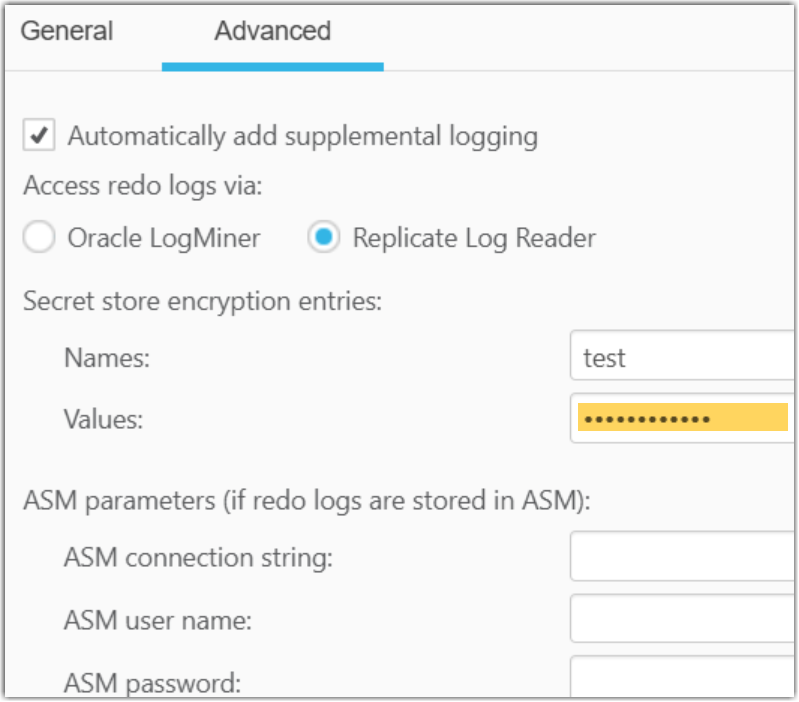Uncheck the automatic supplemental logging checkbox
This screenshot has height=702, width=799.
[x=39, y=136]
